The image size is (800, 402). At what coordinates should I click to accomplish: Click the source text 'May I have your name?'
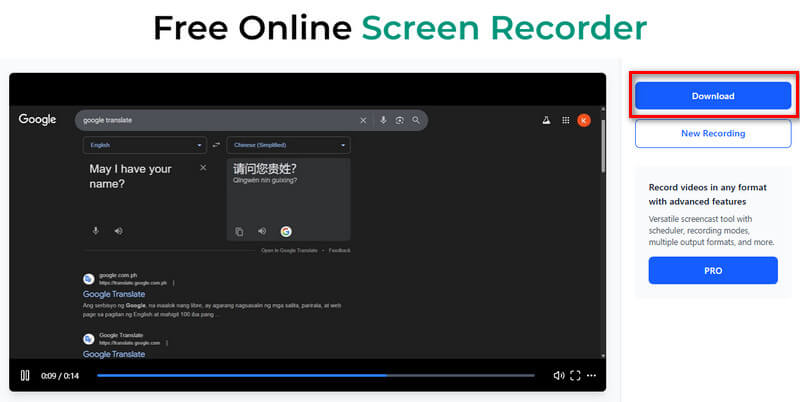(x=130, y=176)
